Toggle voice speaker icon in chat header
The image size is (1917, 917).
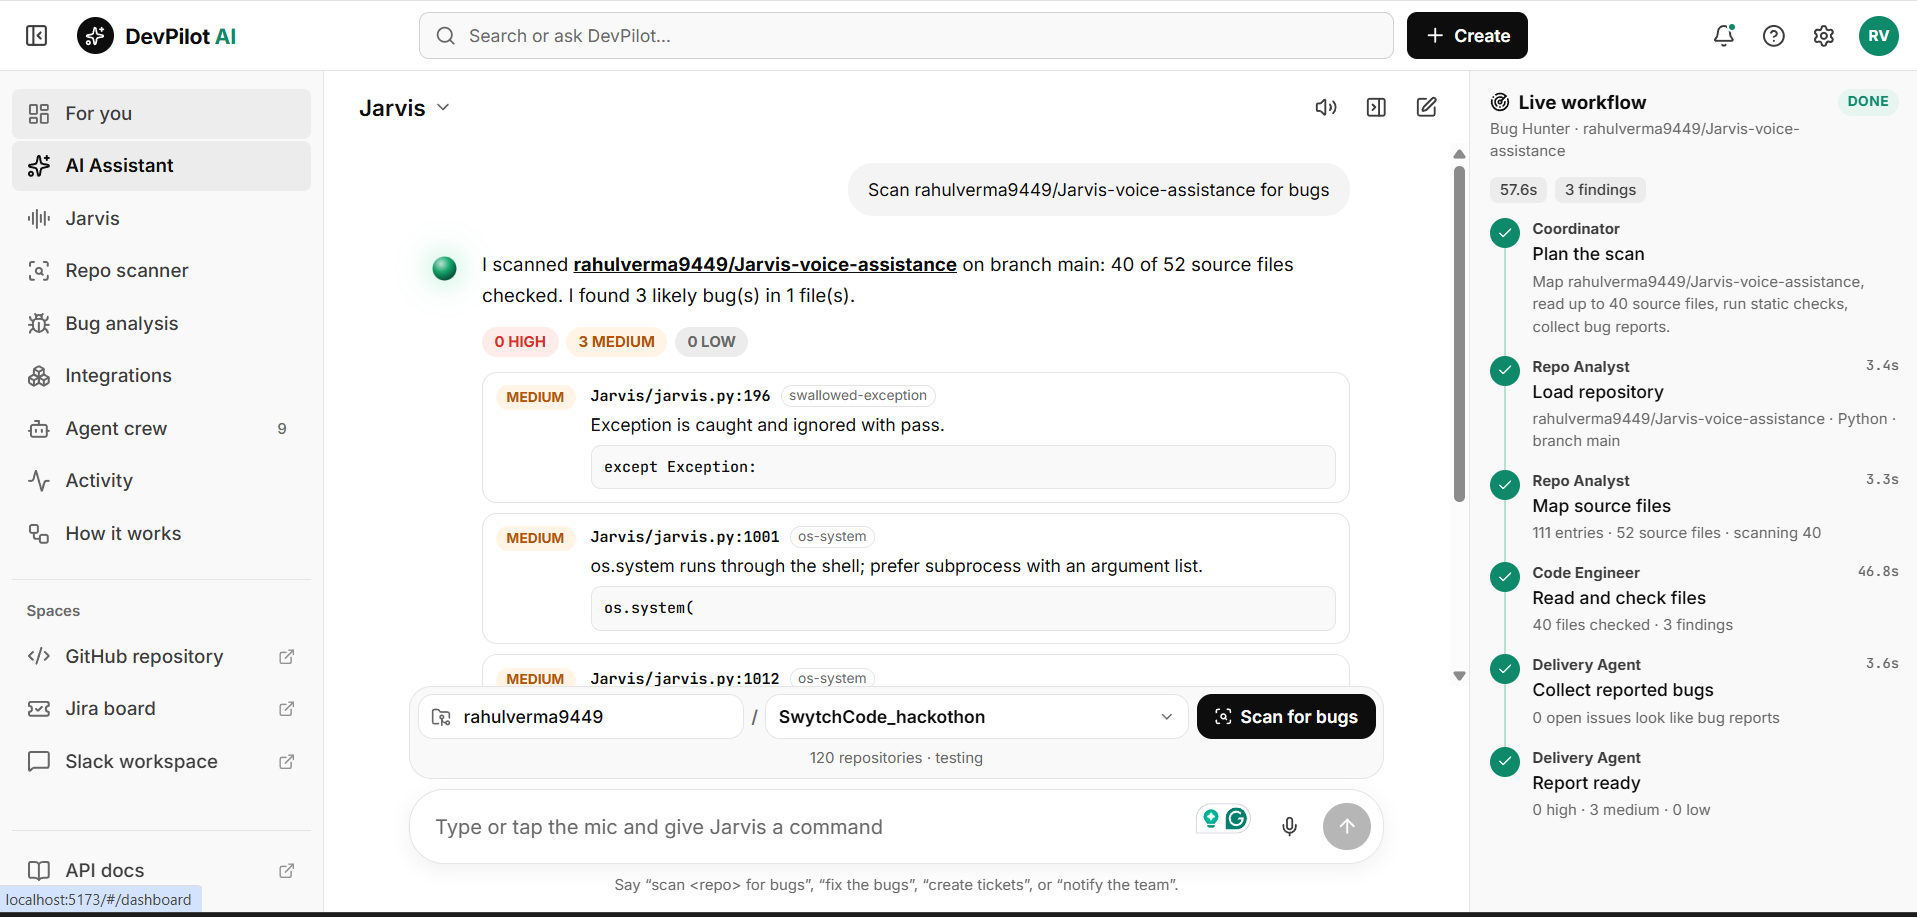(1326, 107)
